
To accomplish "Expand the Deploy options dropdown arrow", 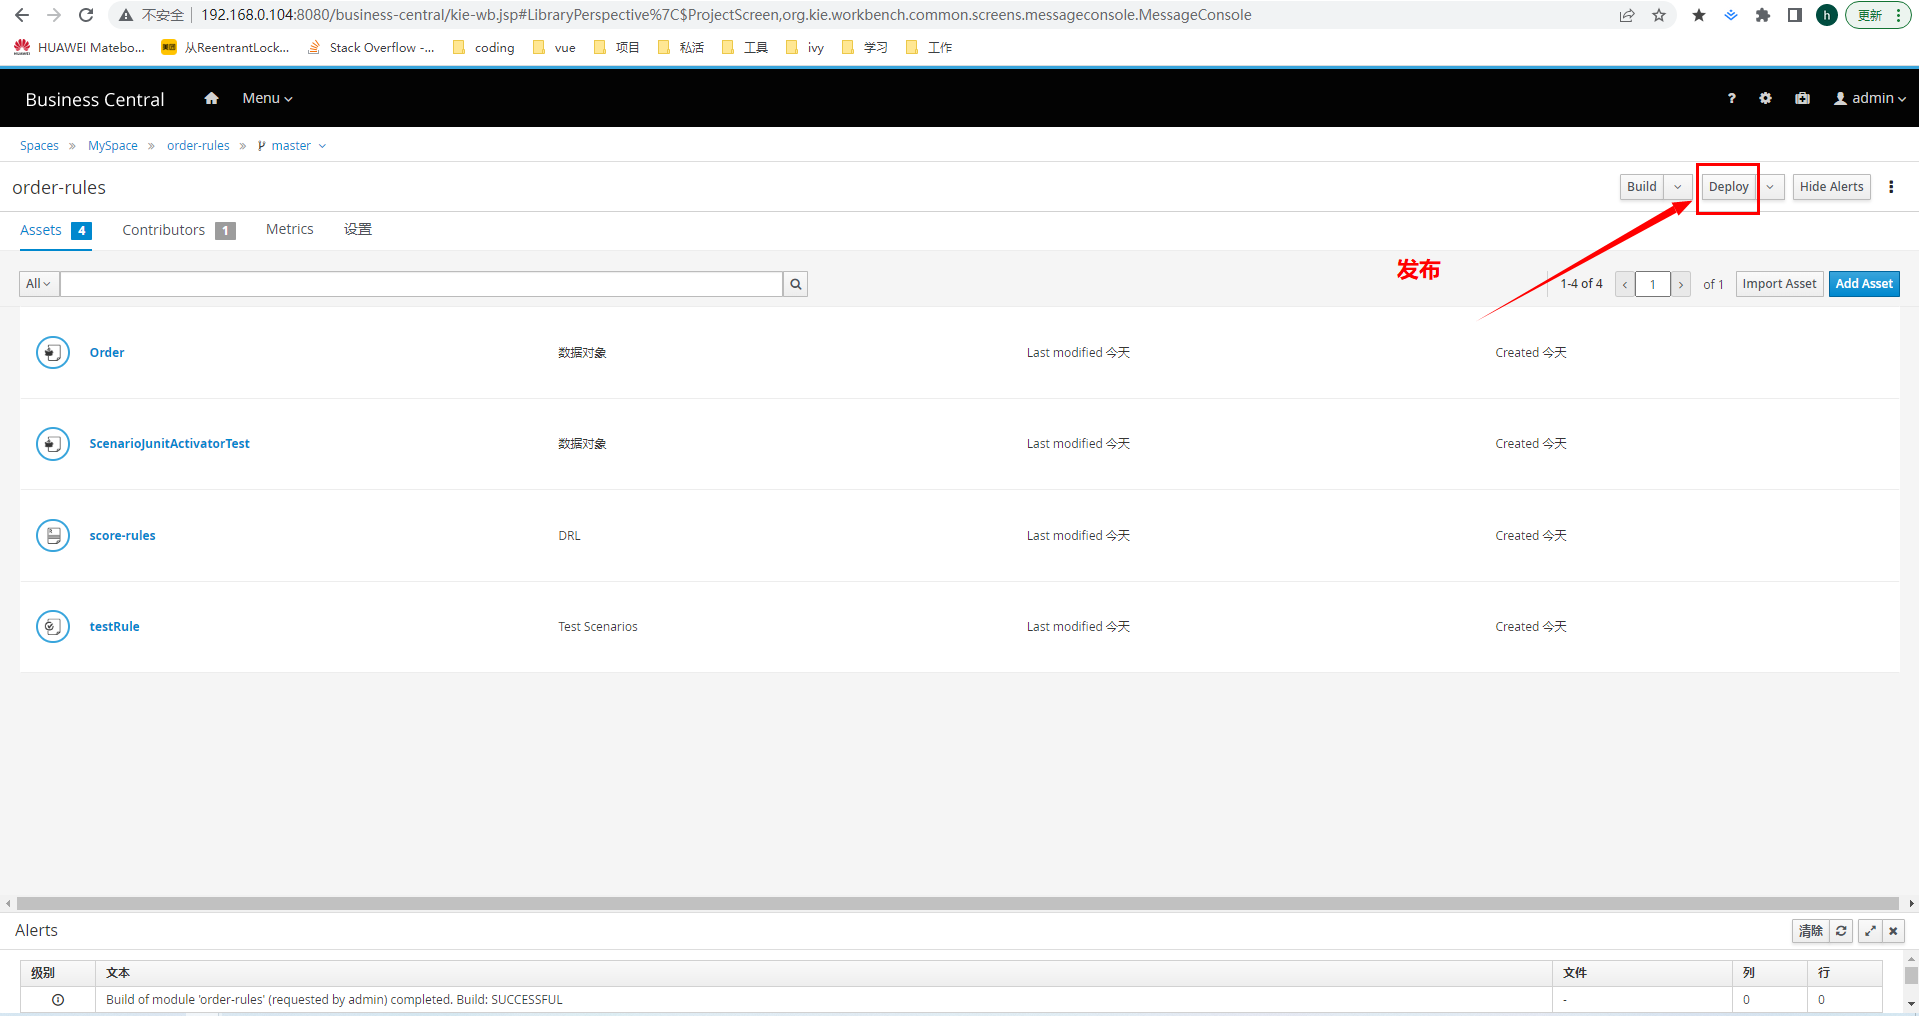I will click(x=1770, y=187).
